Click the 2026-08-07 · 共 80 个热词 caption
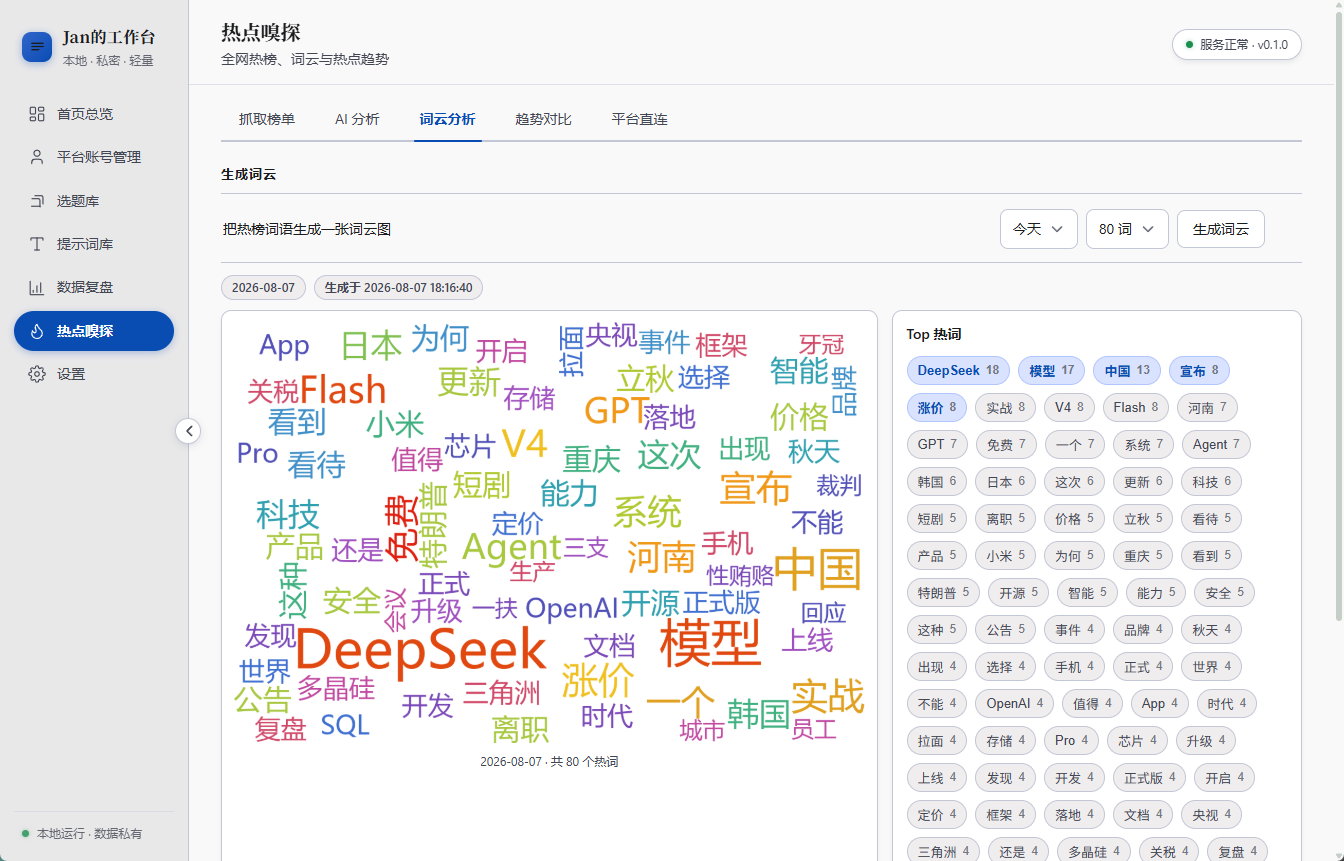The height and width of the screenshot is (861, 1344). coord(549,762)
